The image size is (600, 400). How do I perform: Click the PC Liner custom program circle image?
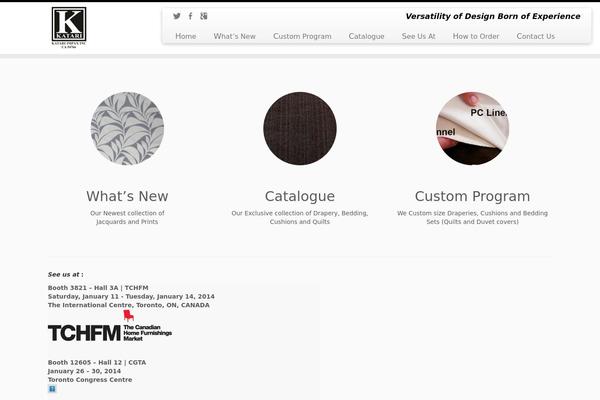point(472,128)
